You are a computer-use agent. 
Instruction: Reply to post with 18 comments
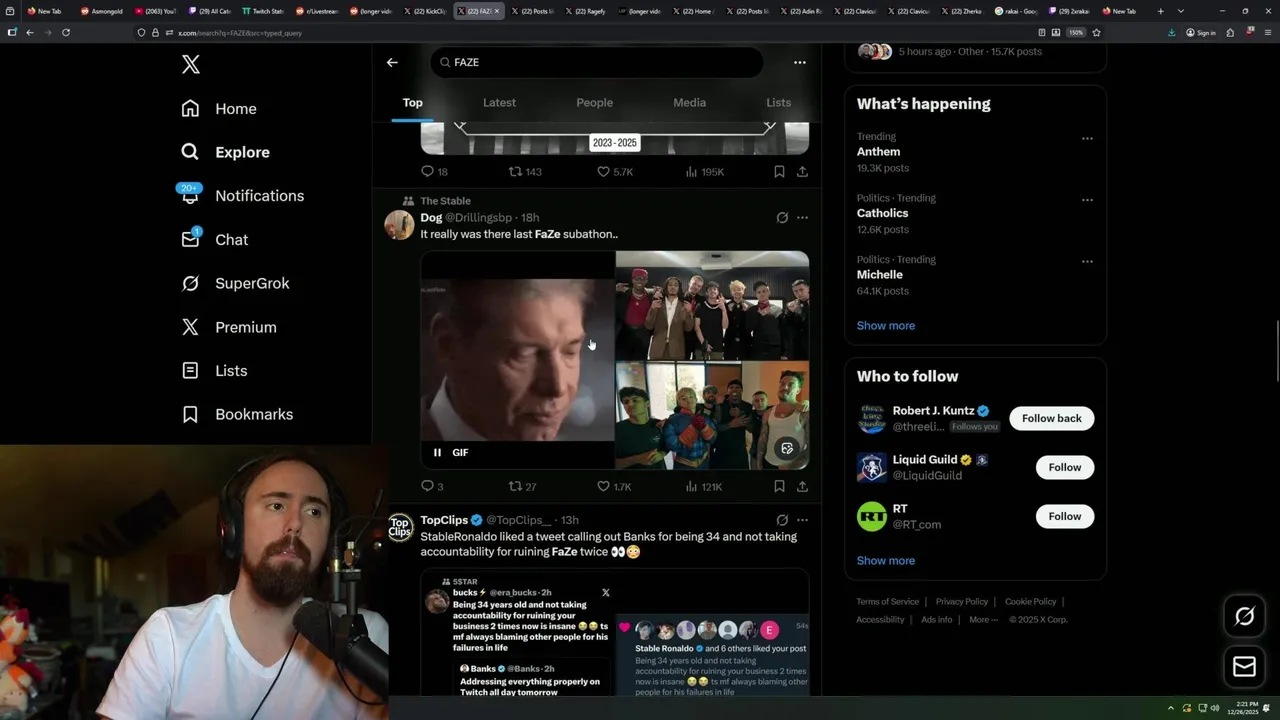pos(434,172)
